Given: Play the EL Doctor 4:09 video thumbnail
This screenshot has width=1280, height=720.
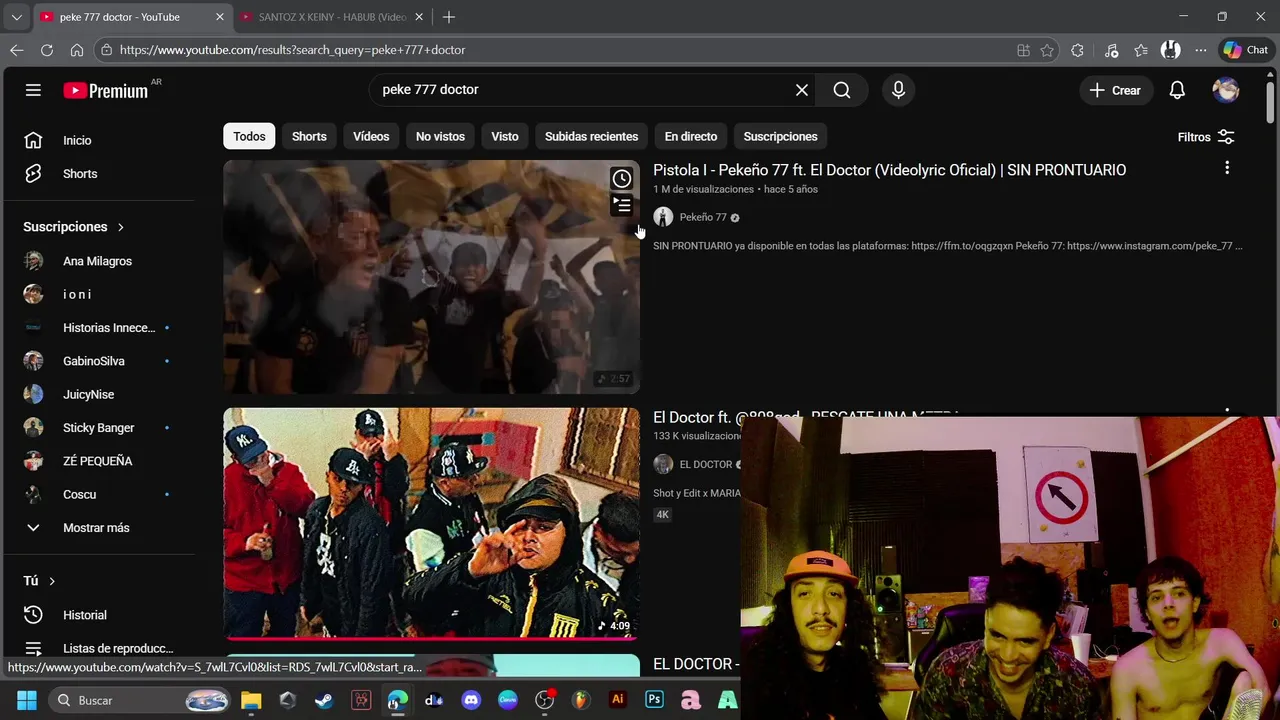Looking at the screenshot, I should (431, 523).
